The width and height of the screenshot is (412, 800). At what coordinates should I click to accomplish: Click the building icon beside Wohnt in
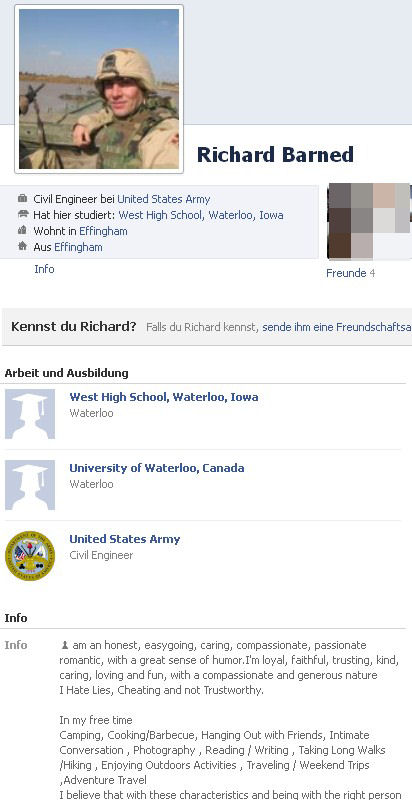pyautogui.click(x=22, y=230)
